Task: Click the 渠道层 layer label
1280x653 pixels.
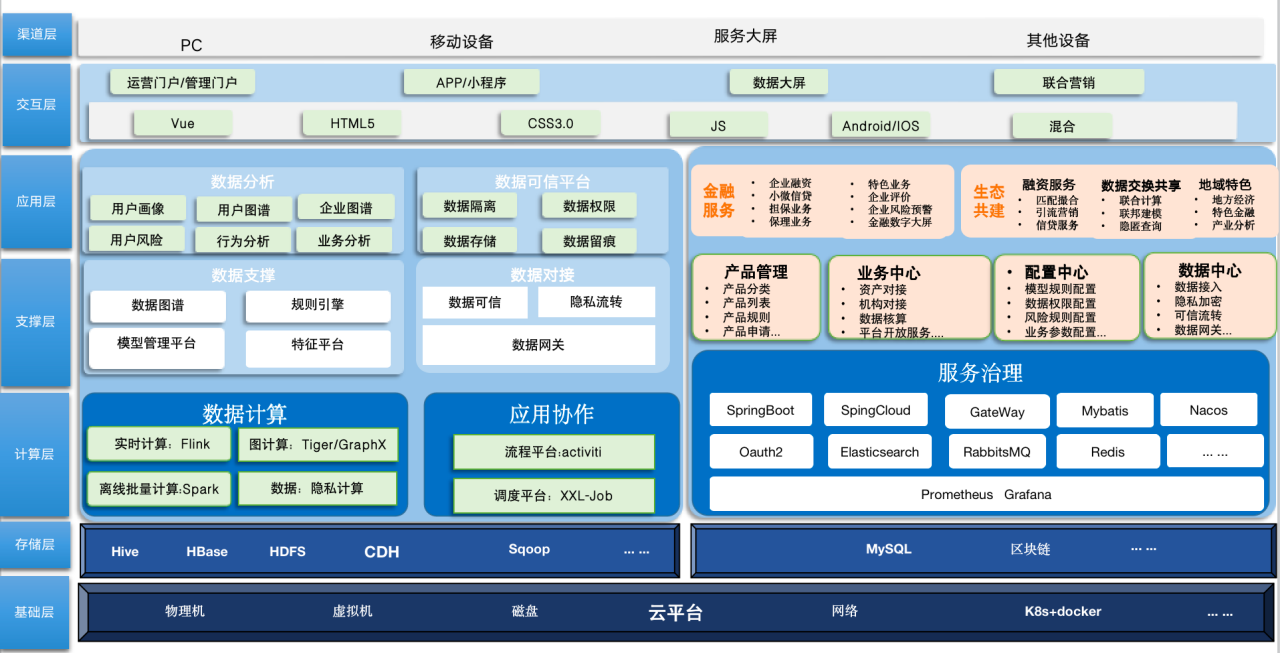Action: click(36, 35)
